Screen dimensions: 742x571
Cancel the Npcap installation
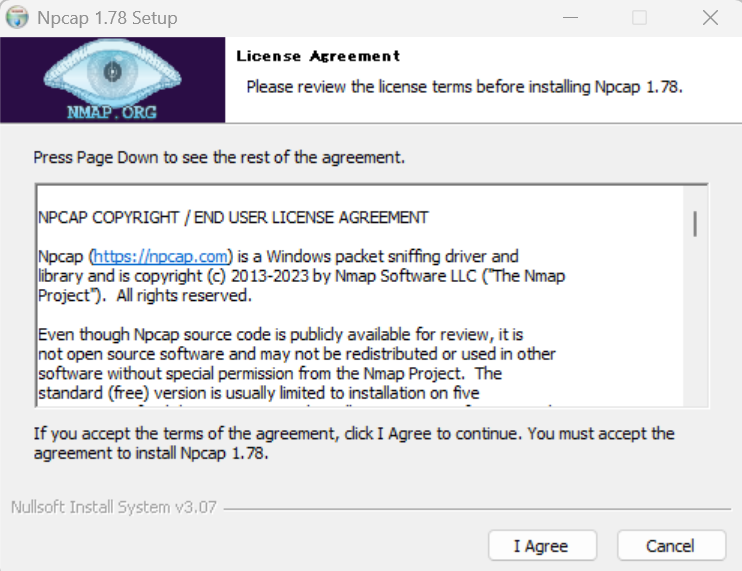(670, 545)
